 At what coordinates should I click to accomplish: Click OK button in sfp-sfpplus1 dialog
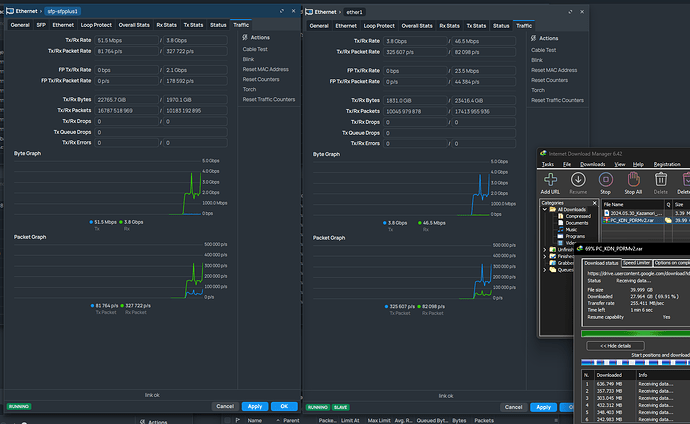(283, 406)
